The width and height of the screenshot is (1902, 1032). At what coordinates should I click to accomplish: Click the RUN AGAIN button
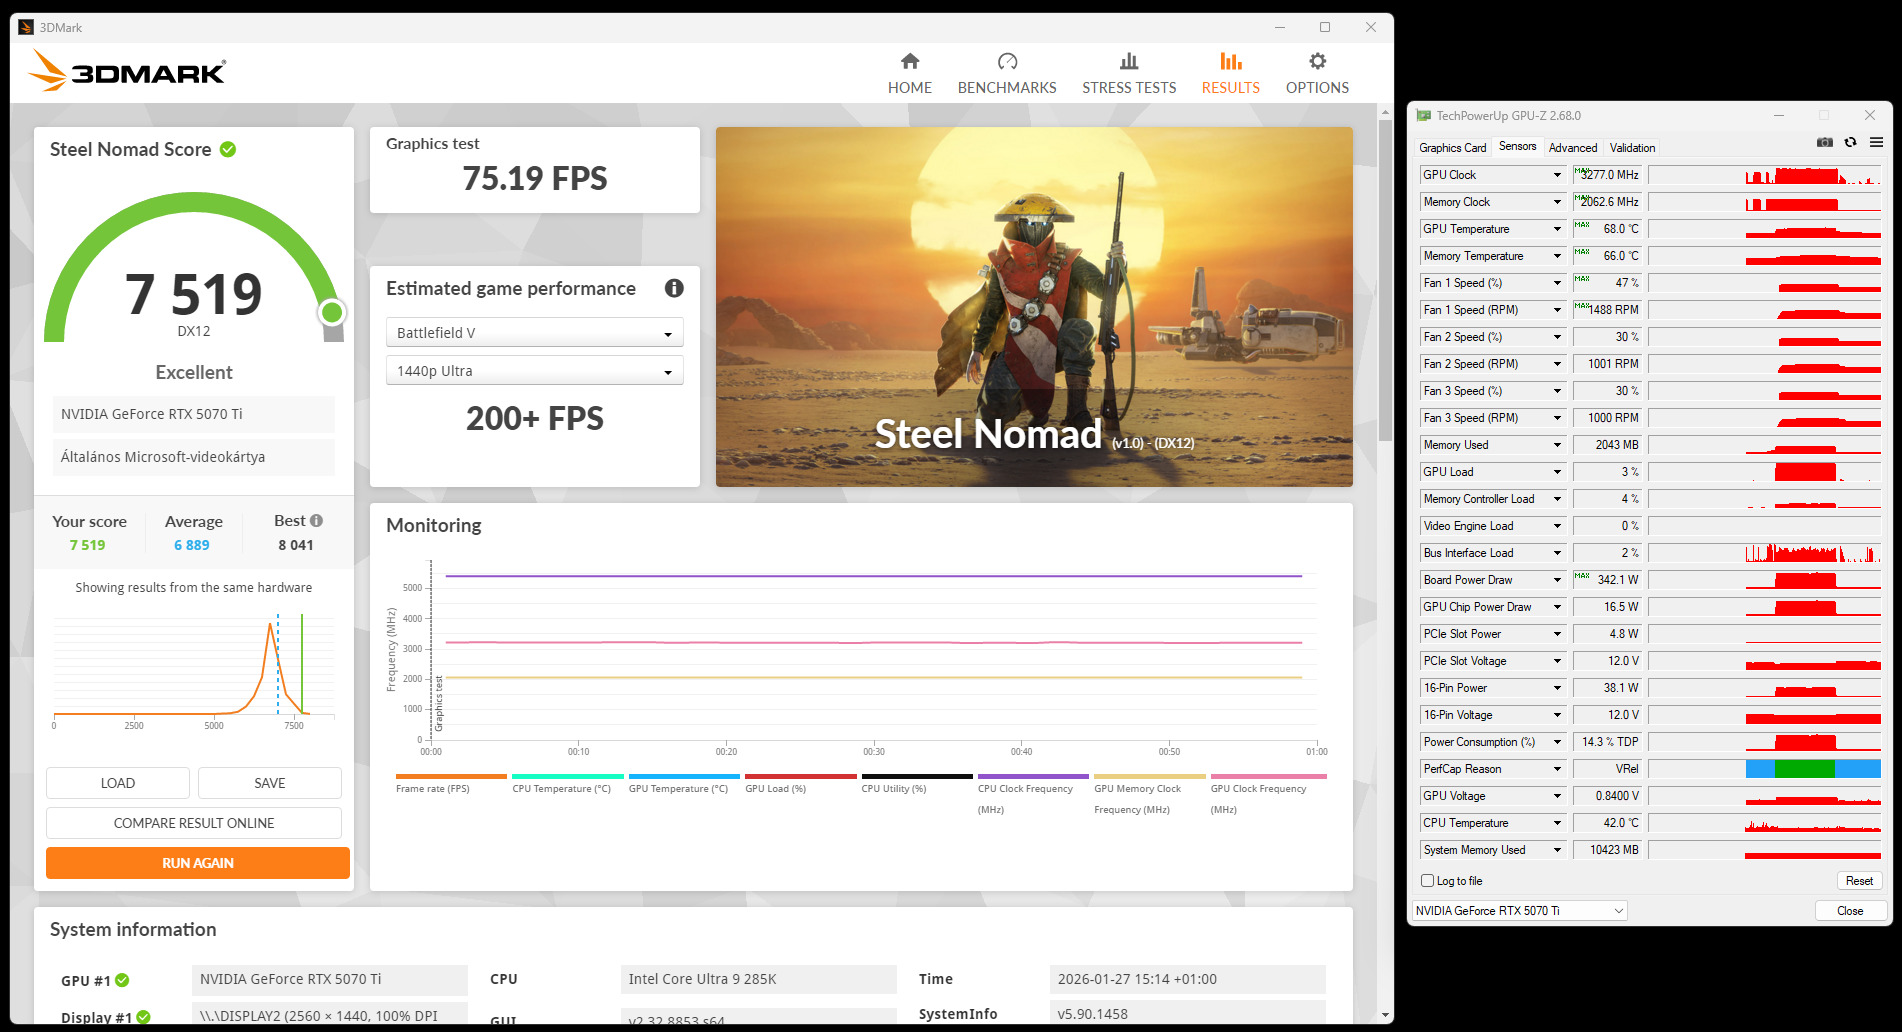click(x=198, y=863)
